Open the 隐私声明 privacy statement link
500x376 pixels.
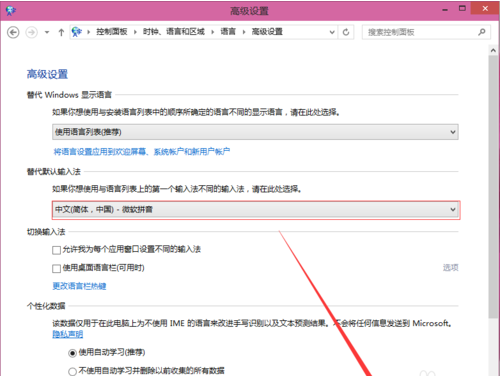[68, 334]
